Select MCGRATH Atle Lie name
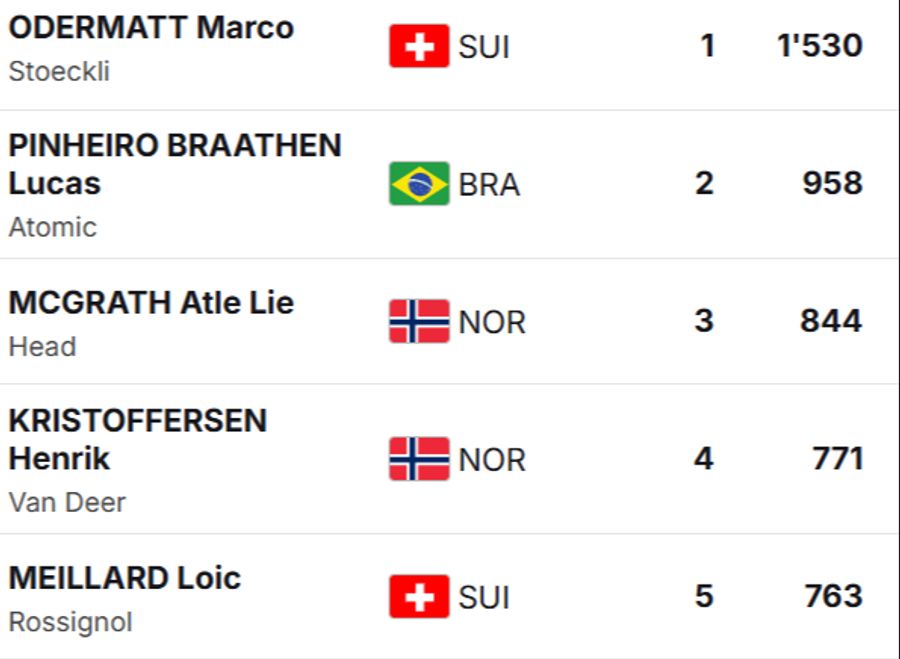 [151, 302]
